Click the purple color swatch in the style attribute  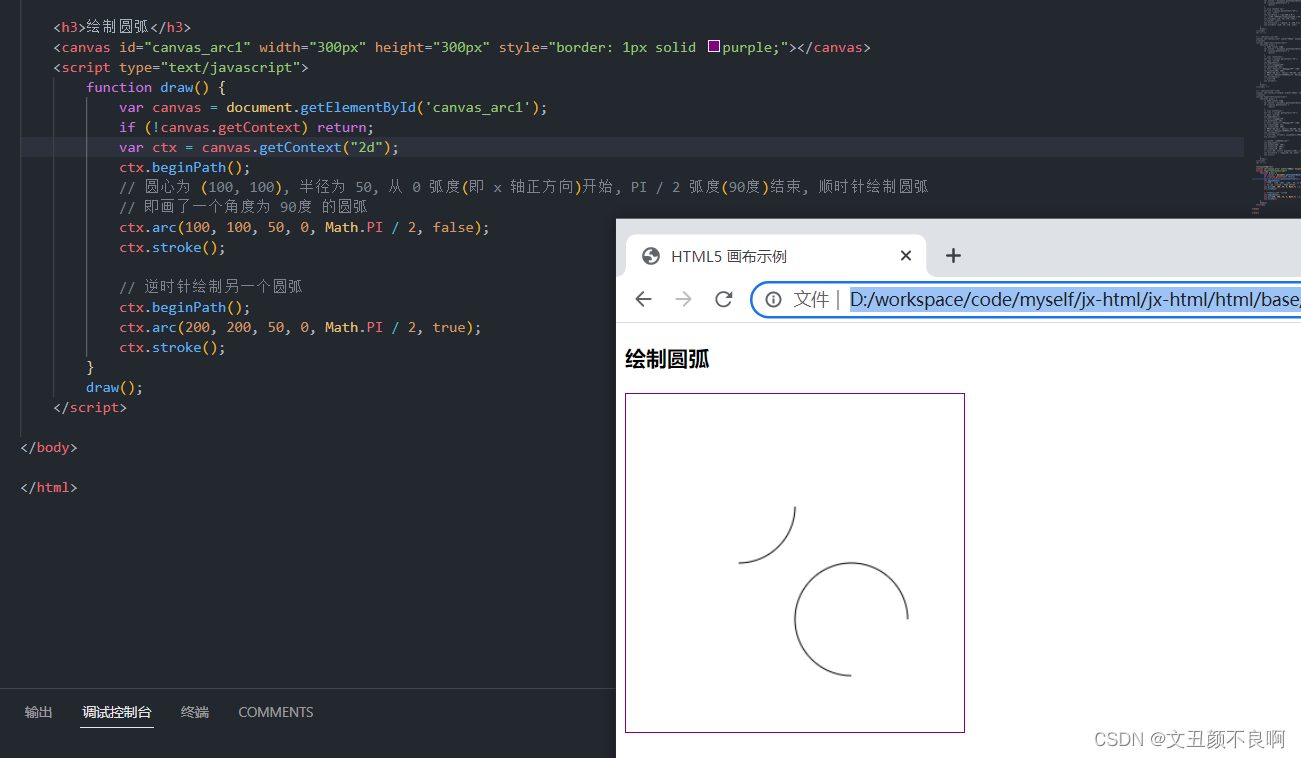point(713,46)
